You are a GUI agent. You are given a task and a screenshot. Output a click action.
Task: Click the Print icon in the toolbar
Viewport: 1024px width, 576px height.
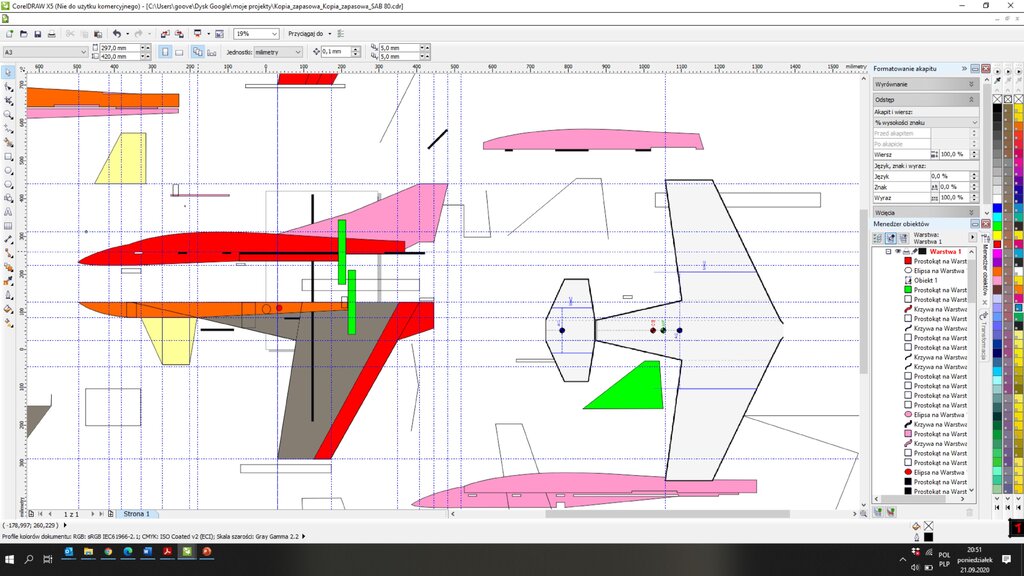click(51, 34)
